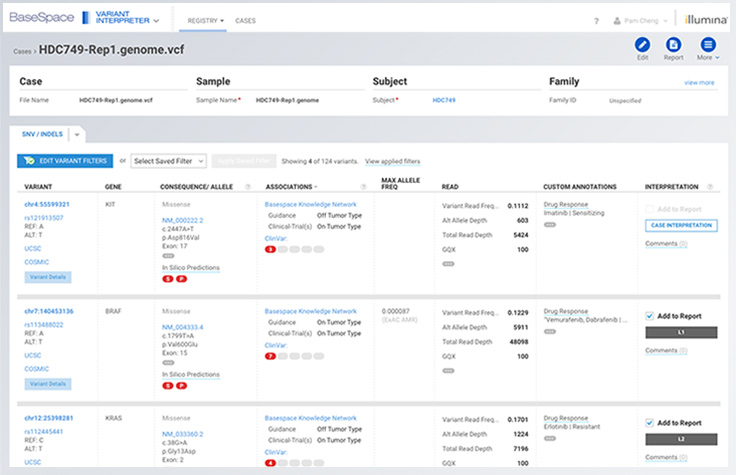The height and width of the screenshot is (475, 736).
Task: Click the red P in silico badge for BRAF
Action: pos(183,387)
